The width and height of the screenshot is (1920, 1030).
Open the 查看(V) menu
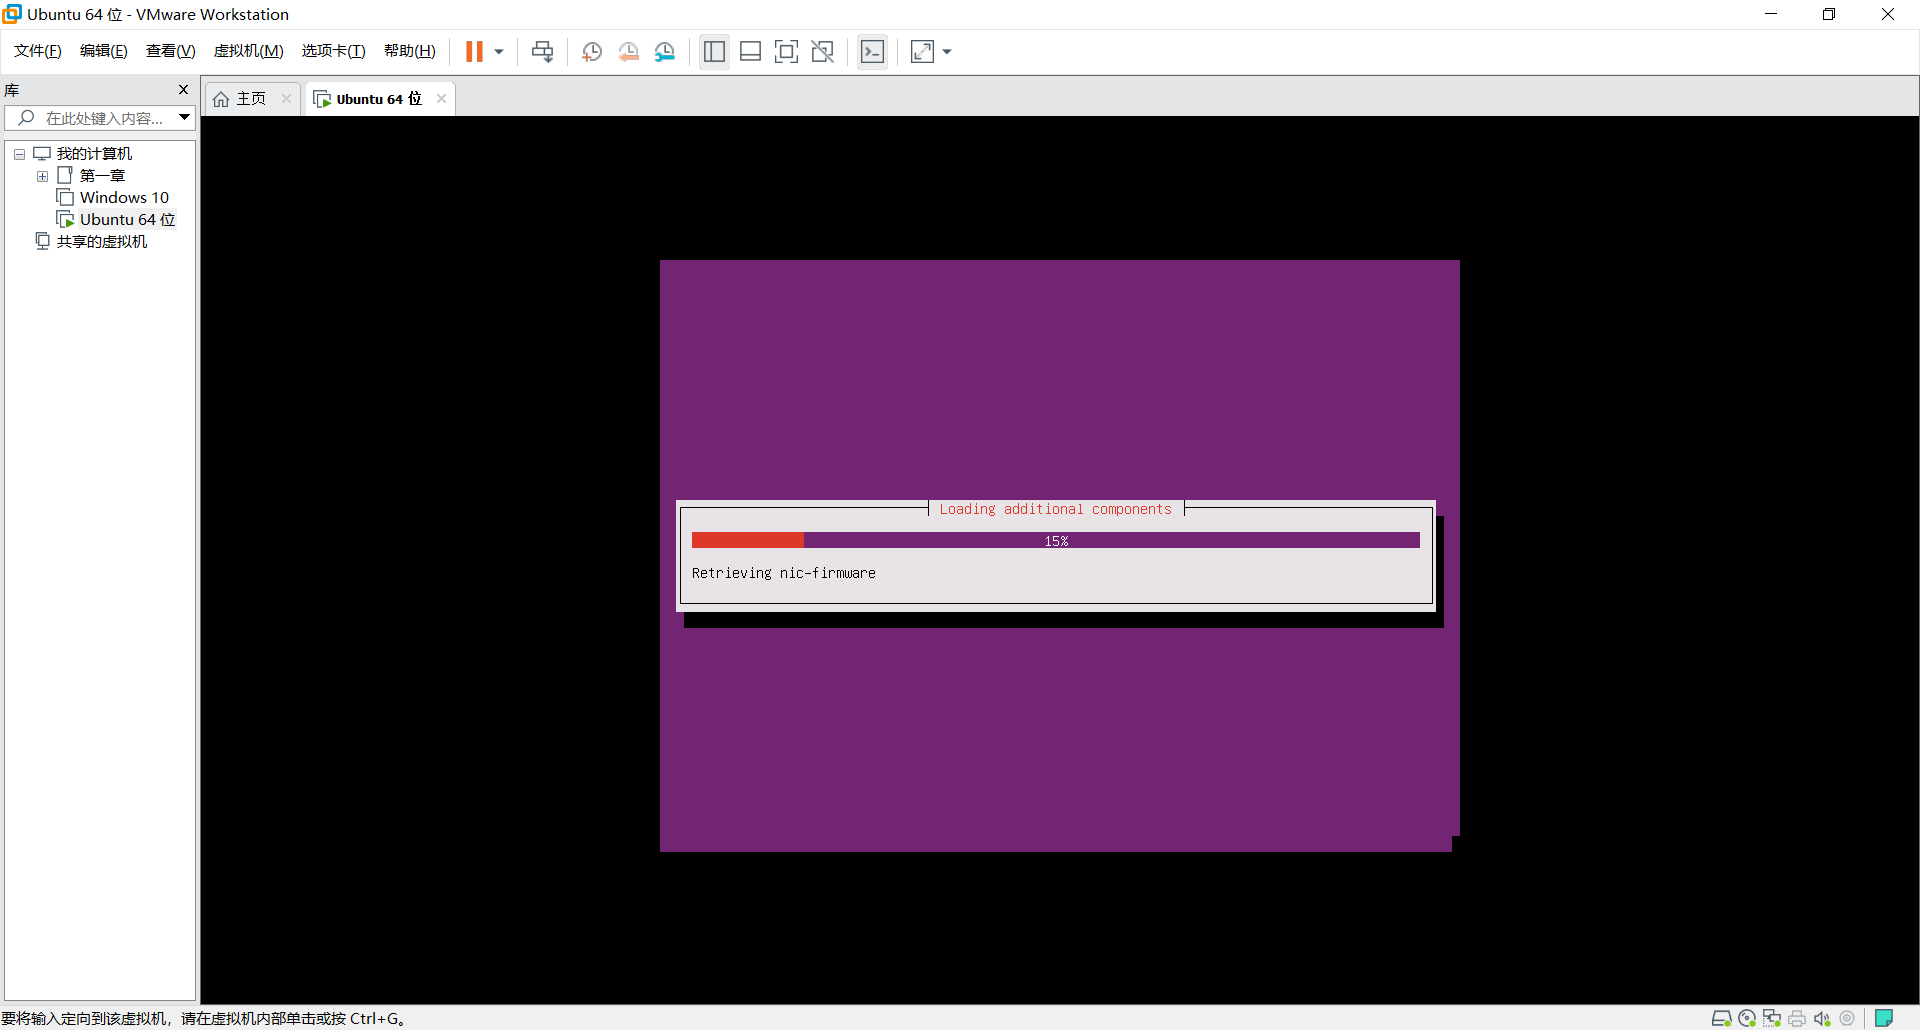point(171,51)
